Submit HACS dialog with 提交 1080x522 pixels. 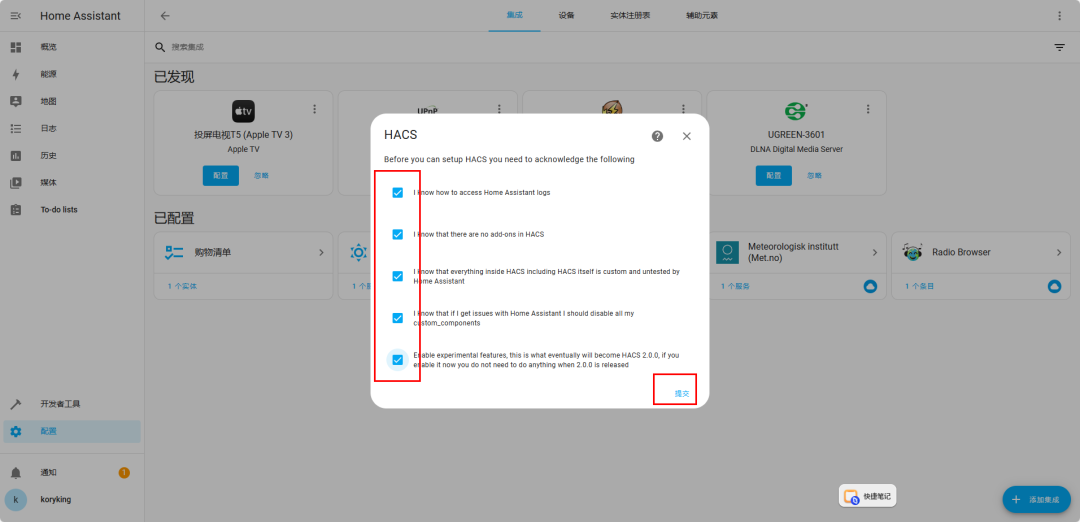click(x=681, y=394)
